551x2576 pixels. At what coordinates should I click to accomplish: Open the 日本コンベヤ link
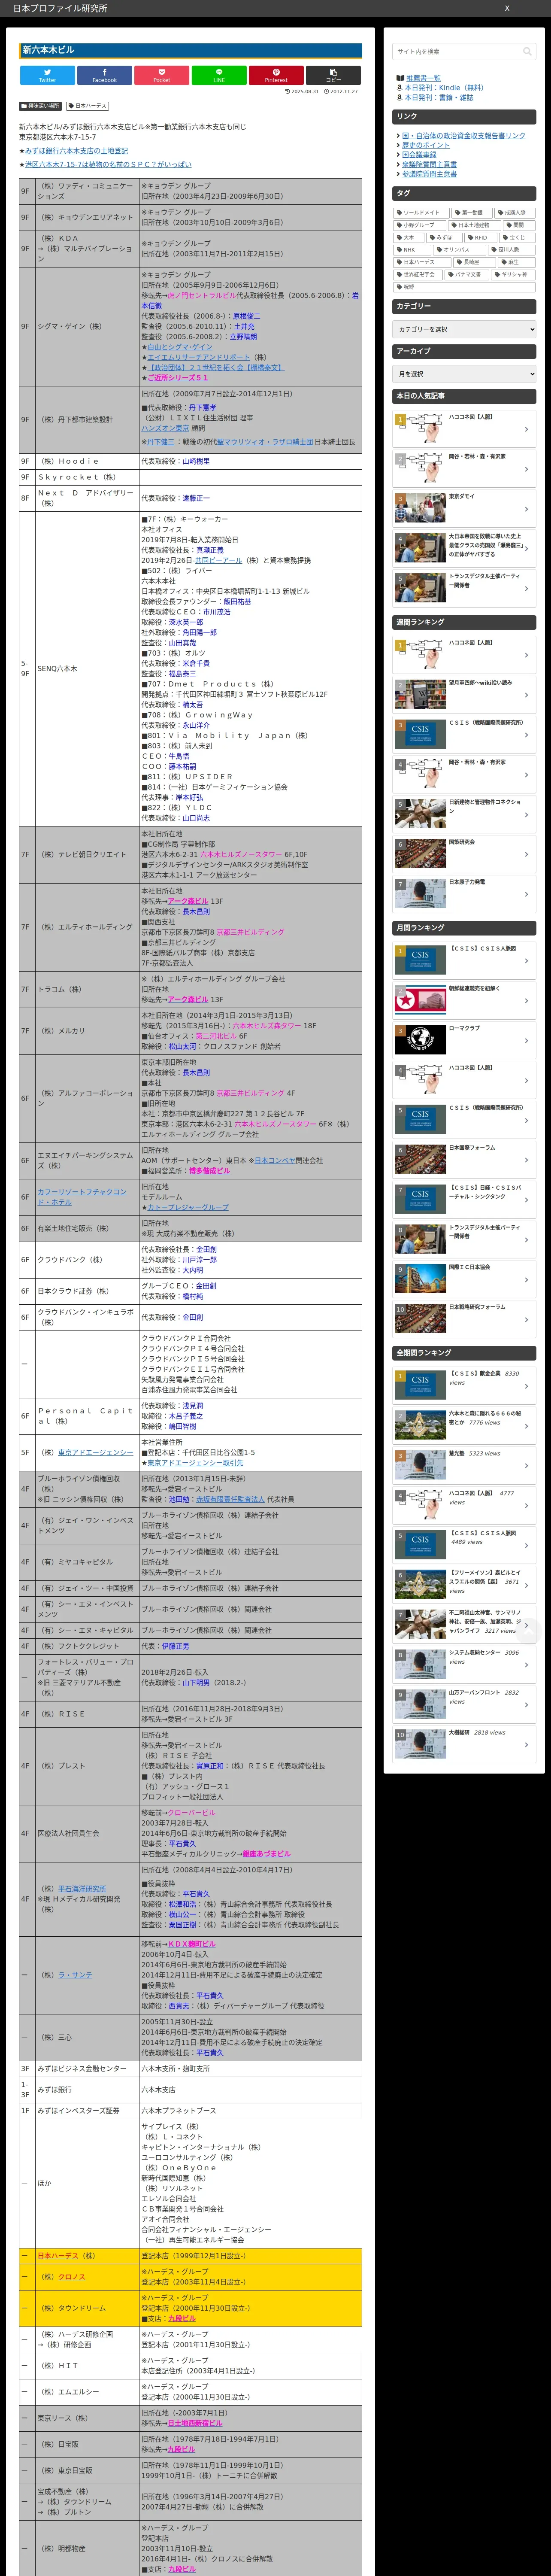coord(274,1161)
